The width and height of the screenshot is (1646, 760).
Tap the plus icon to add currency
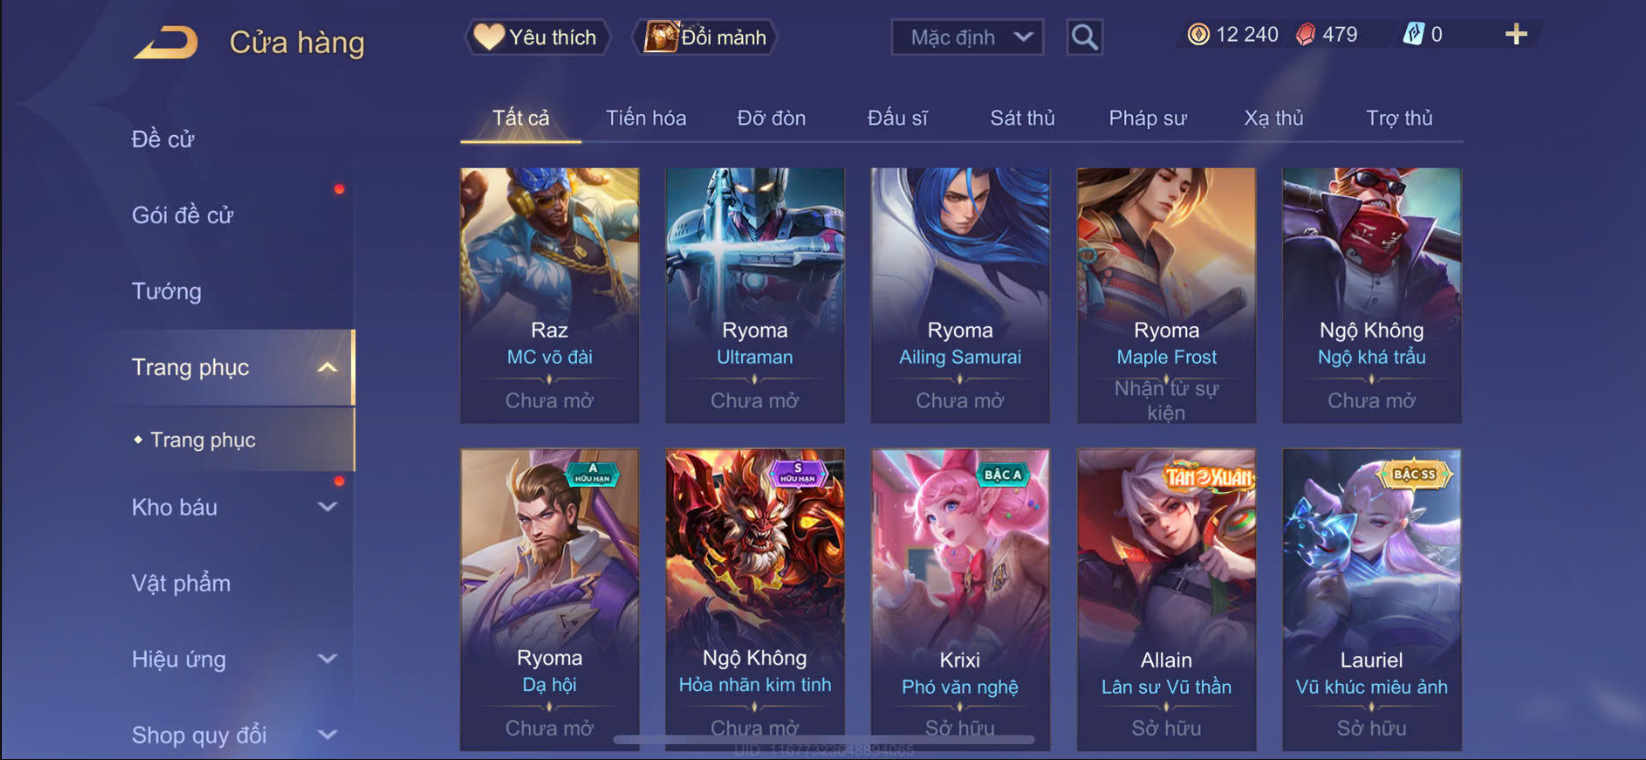point(1516,34)
